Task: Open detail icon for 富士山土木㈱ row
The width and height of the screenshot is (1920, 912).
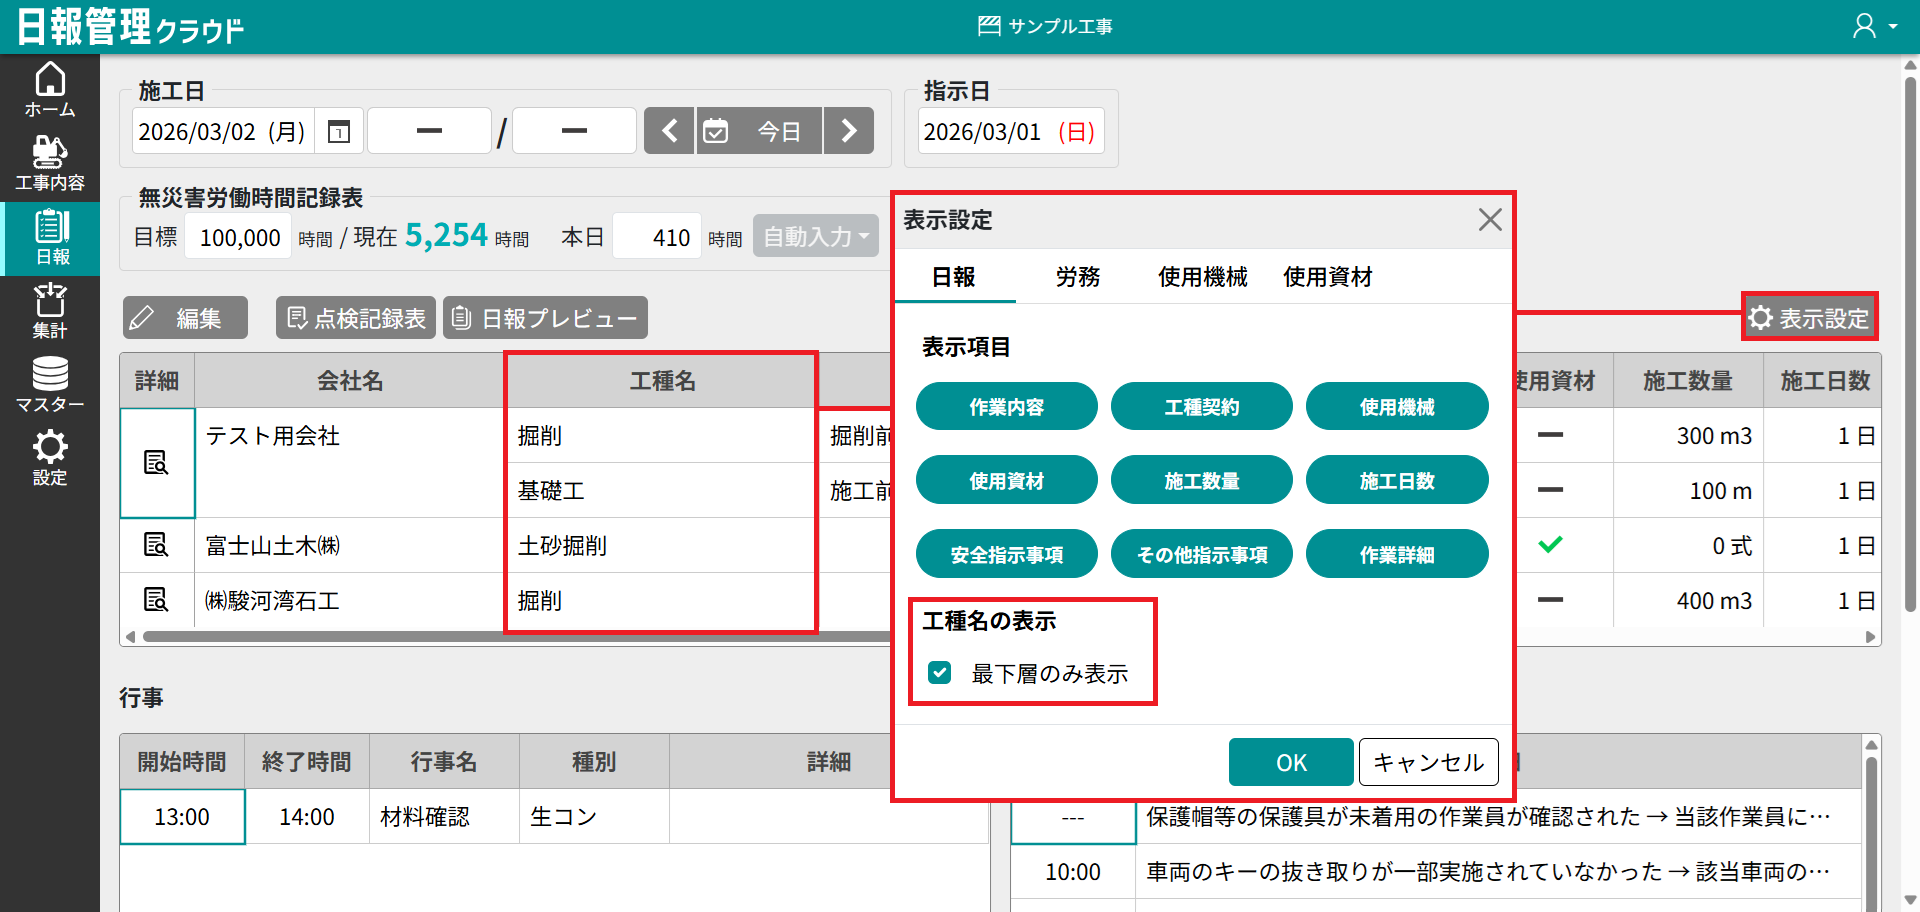Action: [x=156, y=545]
